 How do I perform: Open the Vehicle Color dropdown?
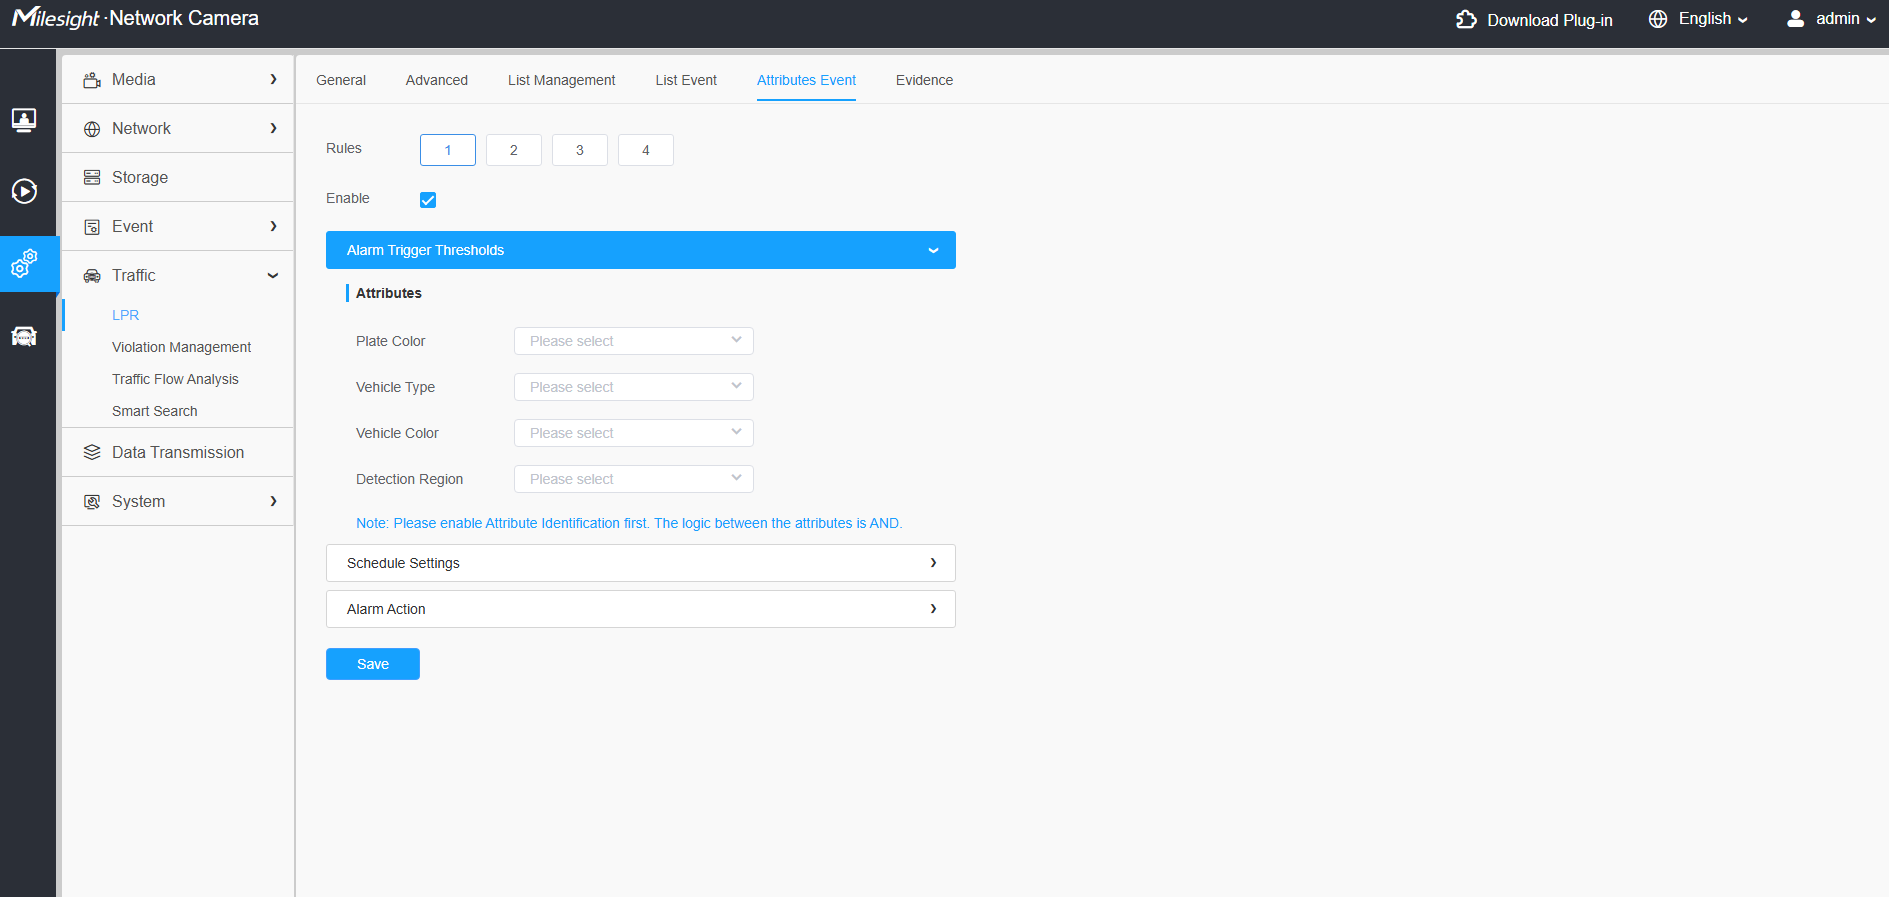point(634,433)
